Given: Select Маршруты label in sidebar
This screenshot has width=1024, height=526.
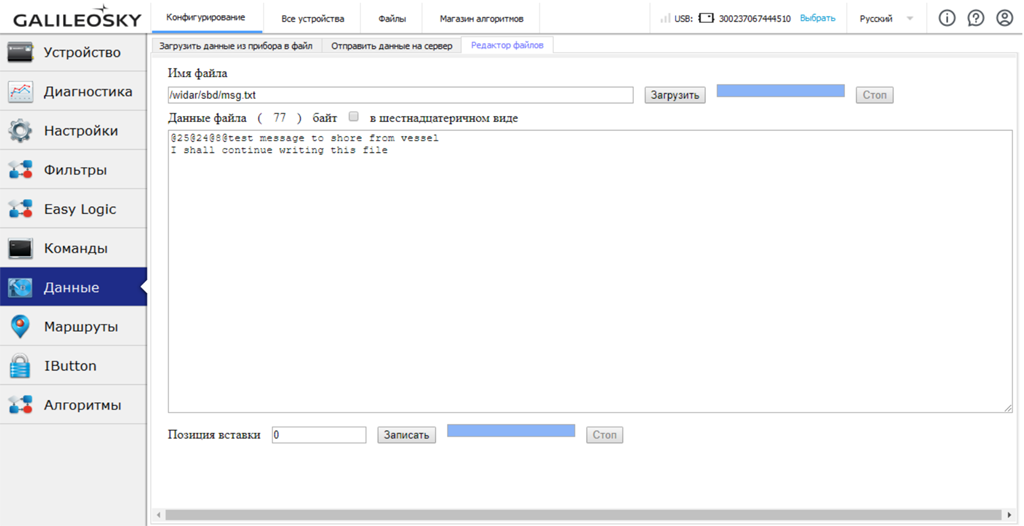Looking at the screenshot, I should click(x=81, y=327).
